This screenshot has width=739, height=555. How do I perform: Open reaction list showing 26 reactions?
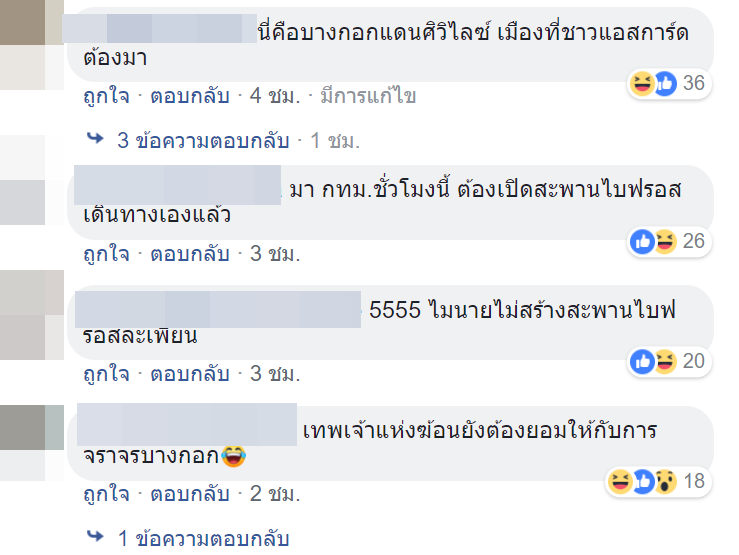click(x=669, y=241)
